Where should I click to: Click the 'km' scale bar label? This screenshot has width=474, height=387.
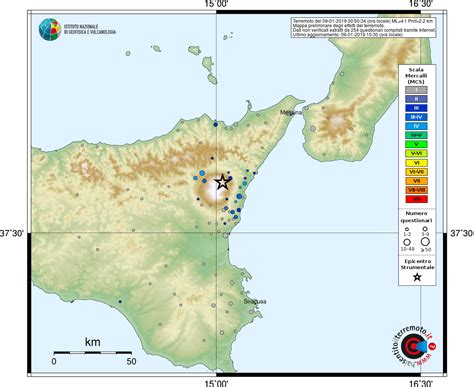tap(92, 342)
